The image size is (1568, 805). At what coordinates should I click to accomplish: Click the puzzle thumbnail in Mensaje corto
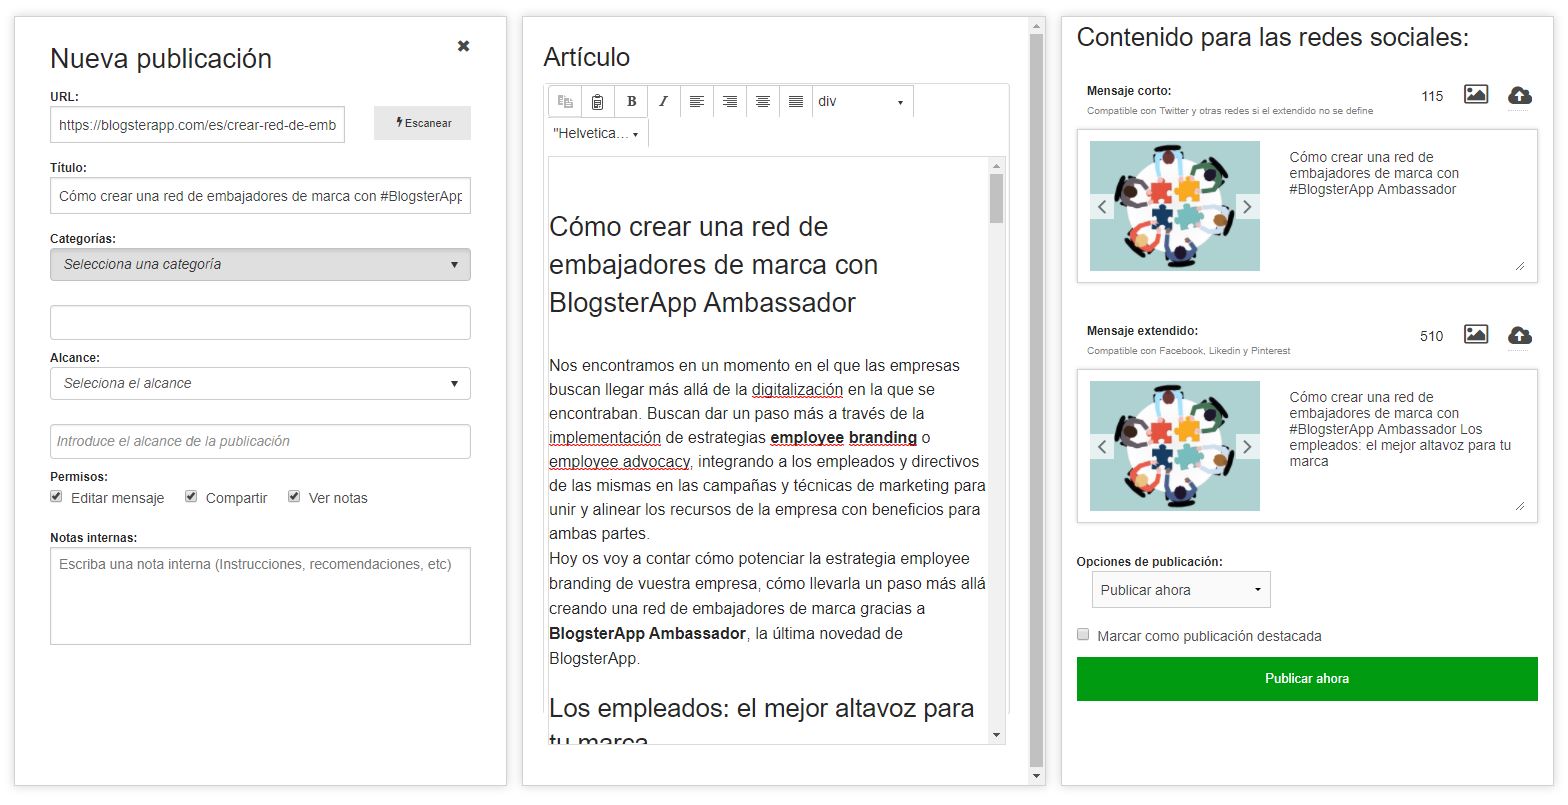(x=1175, y=206)
